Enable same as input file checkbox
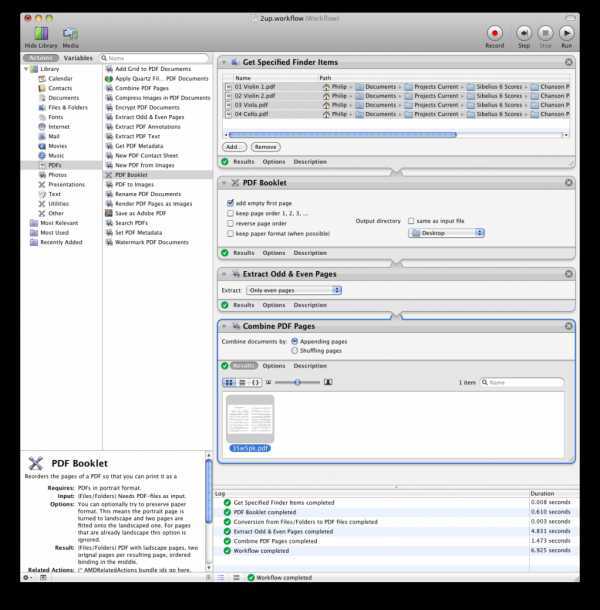 411,221
